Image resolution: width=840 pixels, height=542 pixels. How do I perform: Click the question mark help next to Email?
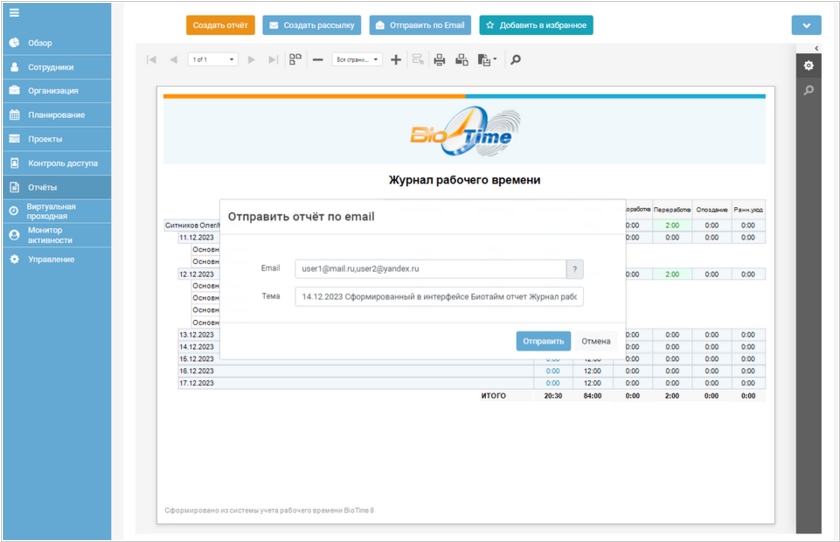tap(575, 269)
